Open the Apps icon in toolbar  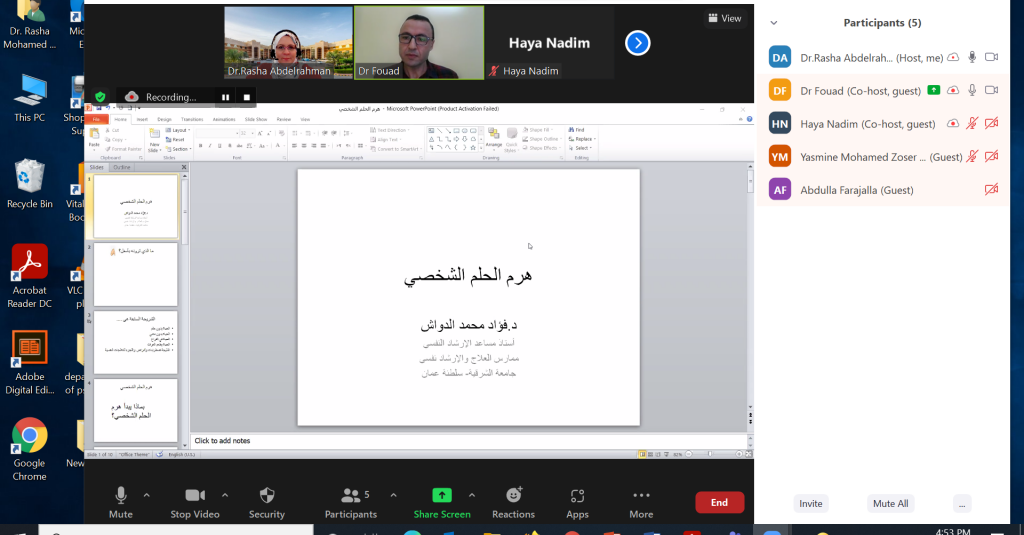coord(577,496)
